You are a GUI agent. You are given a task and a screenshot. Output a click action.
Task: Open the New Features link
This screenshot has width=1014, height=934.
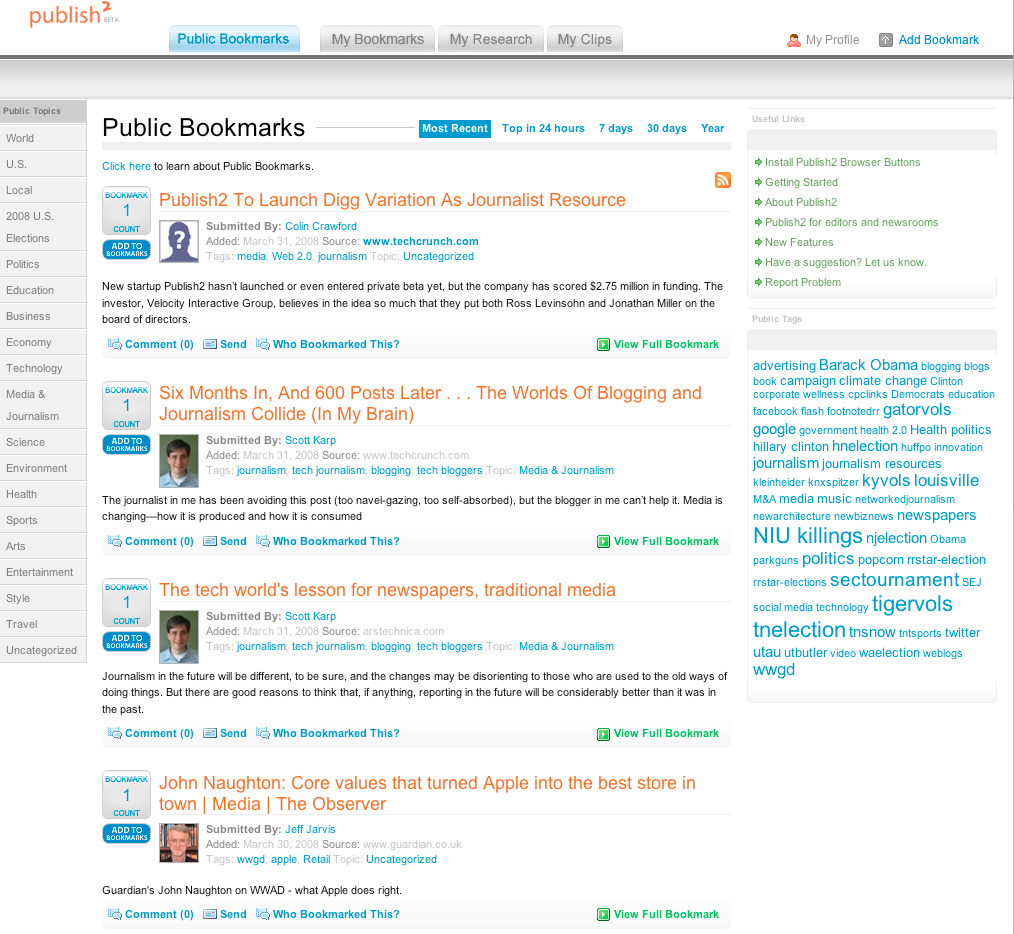799,243
